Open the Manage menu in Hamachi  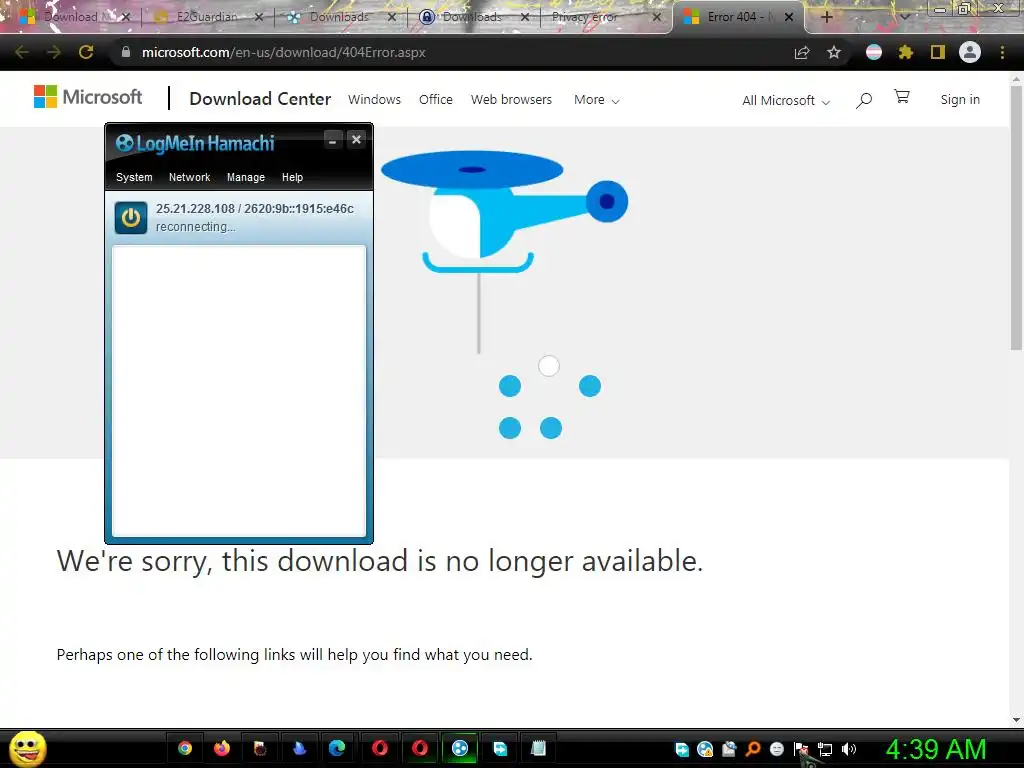[x=246, y=177]
